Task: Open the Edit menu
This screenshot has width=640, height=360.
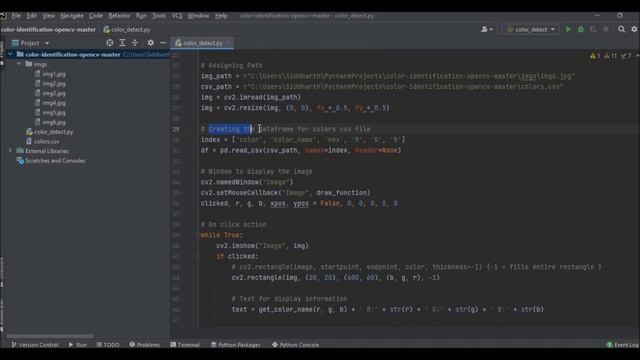Action: click(x=31, y=16)
